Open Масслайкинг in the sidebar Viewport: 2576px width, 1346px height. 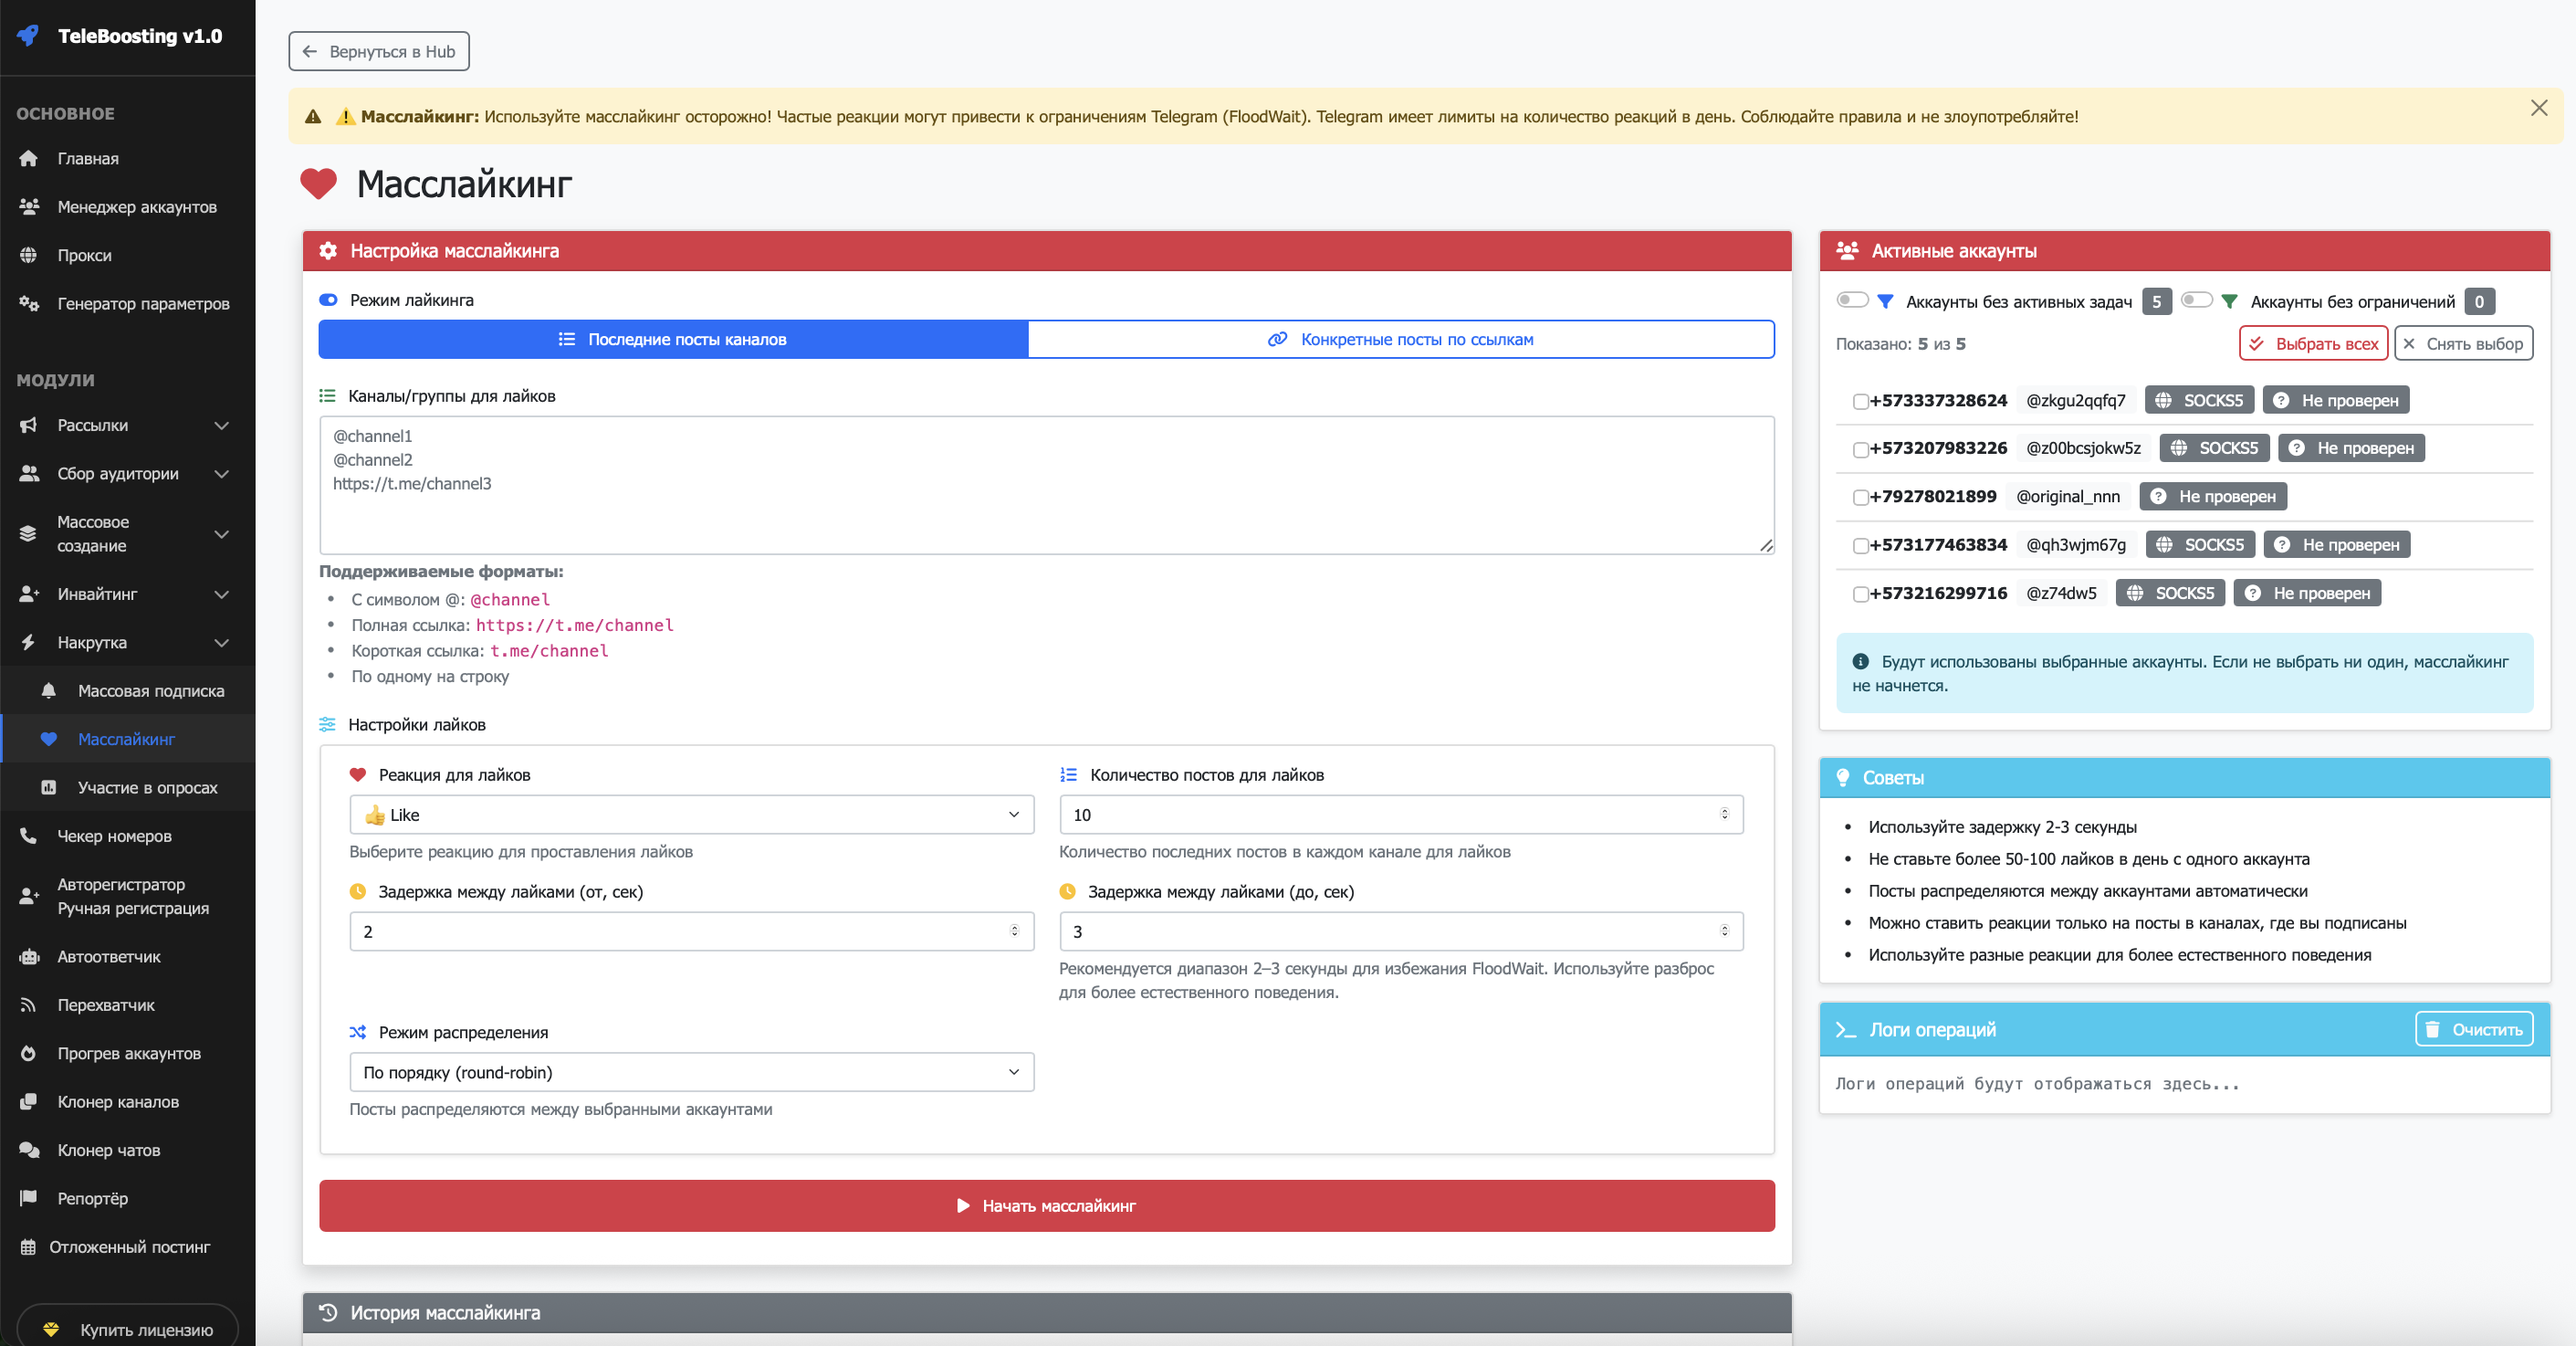tap(126, 739)
